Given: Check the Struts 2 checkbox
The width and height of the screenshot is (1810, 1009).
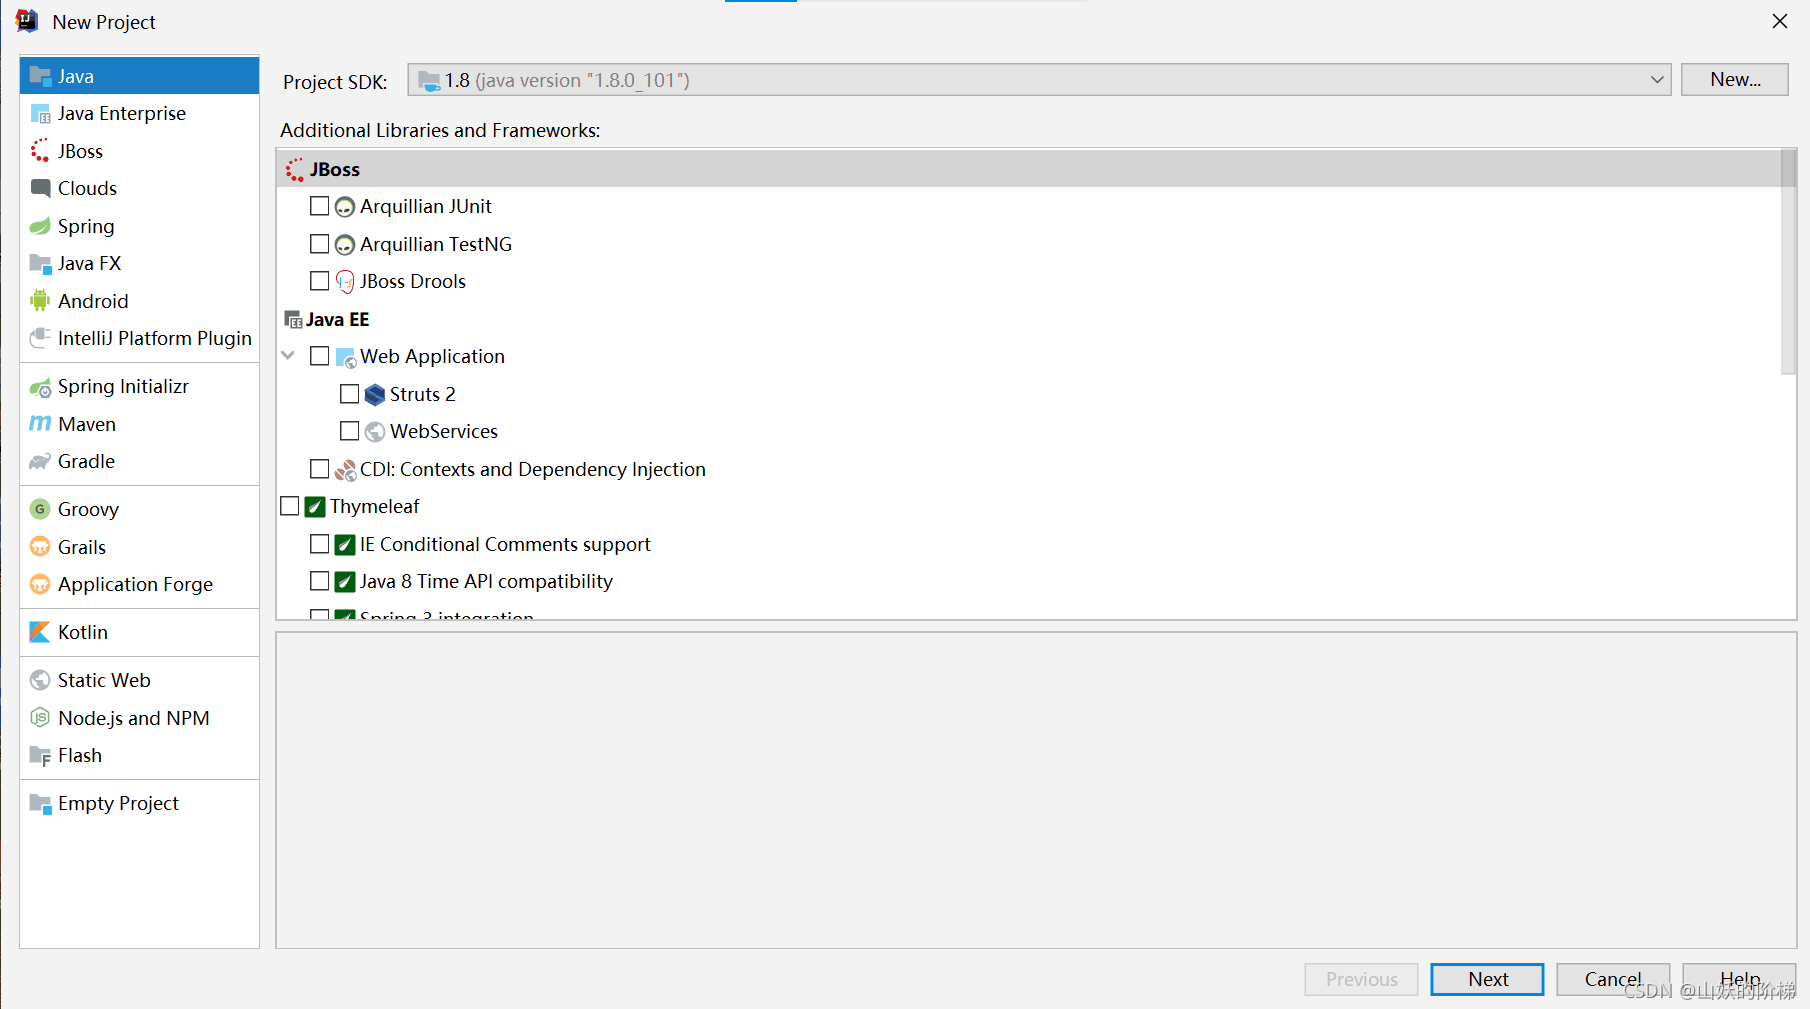Looking at the screenshot, I should 350,394.
